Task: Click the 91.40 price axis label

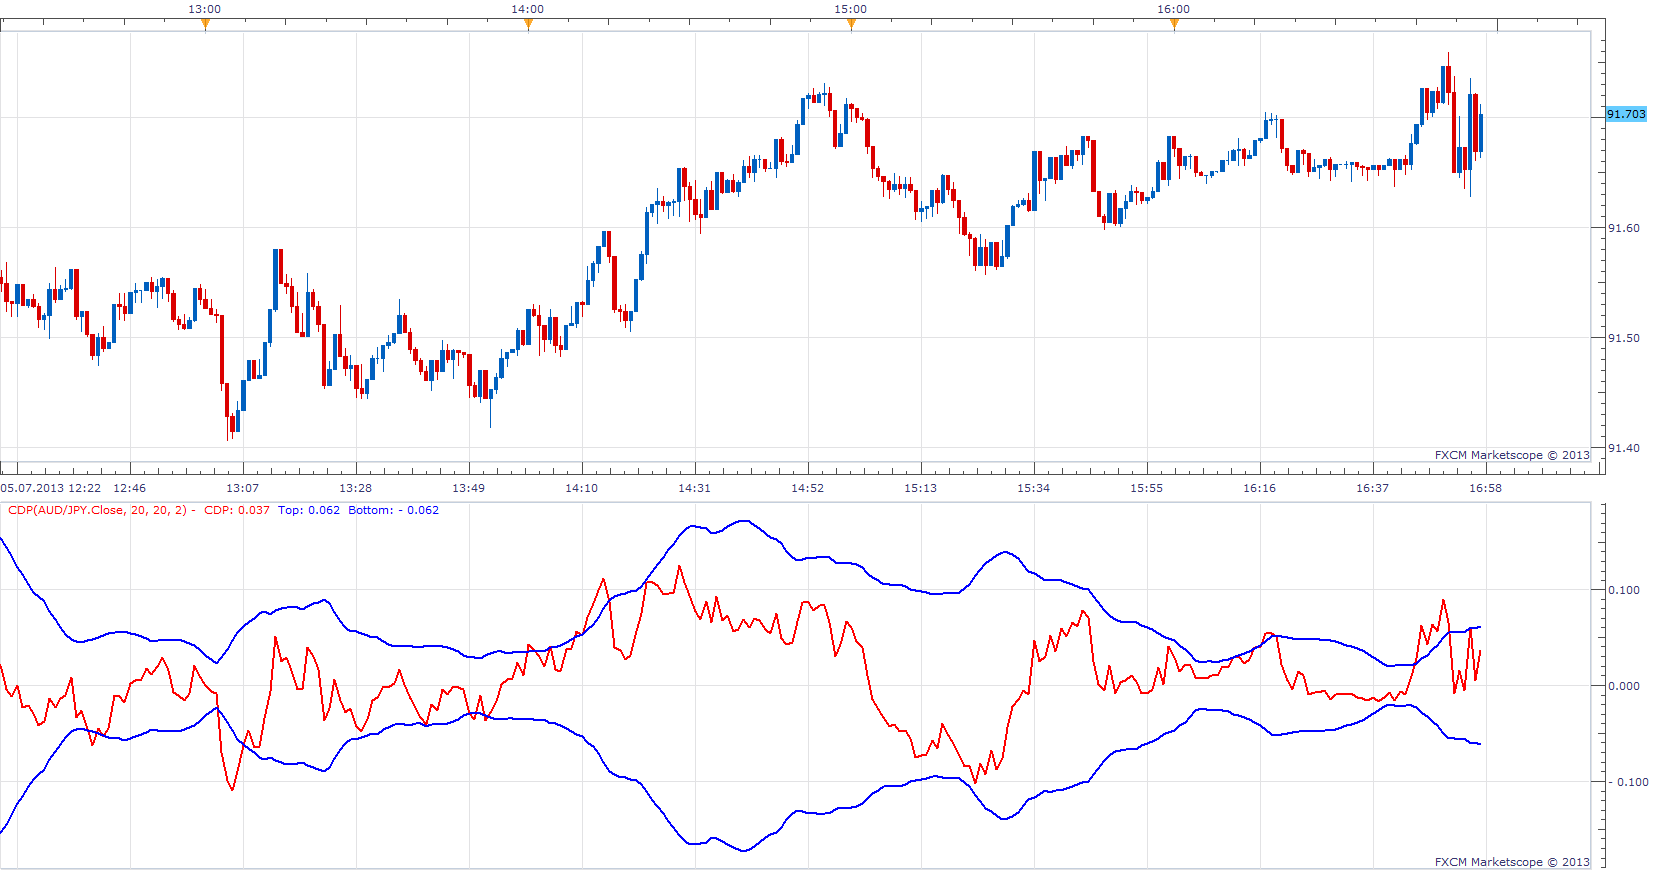Action: tap(1624, 448)
